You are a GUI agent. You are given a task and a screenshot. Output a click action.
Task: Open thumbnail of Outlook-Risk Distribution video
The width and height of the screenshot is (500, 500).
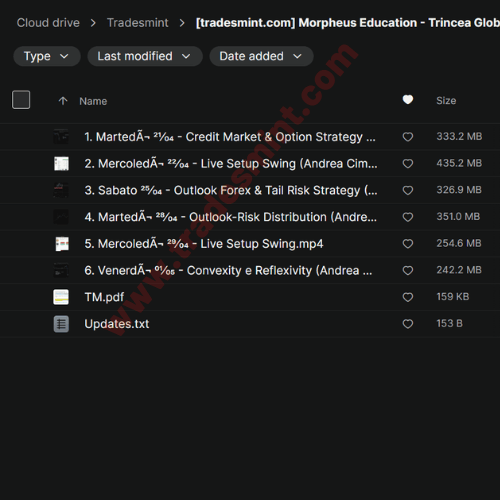click(x=61, y=217)
